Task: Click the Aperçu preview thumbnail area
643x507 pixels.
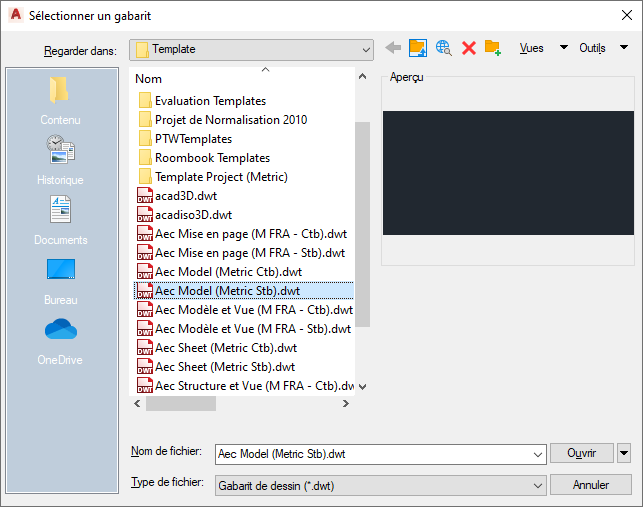Action: [508, 173]
